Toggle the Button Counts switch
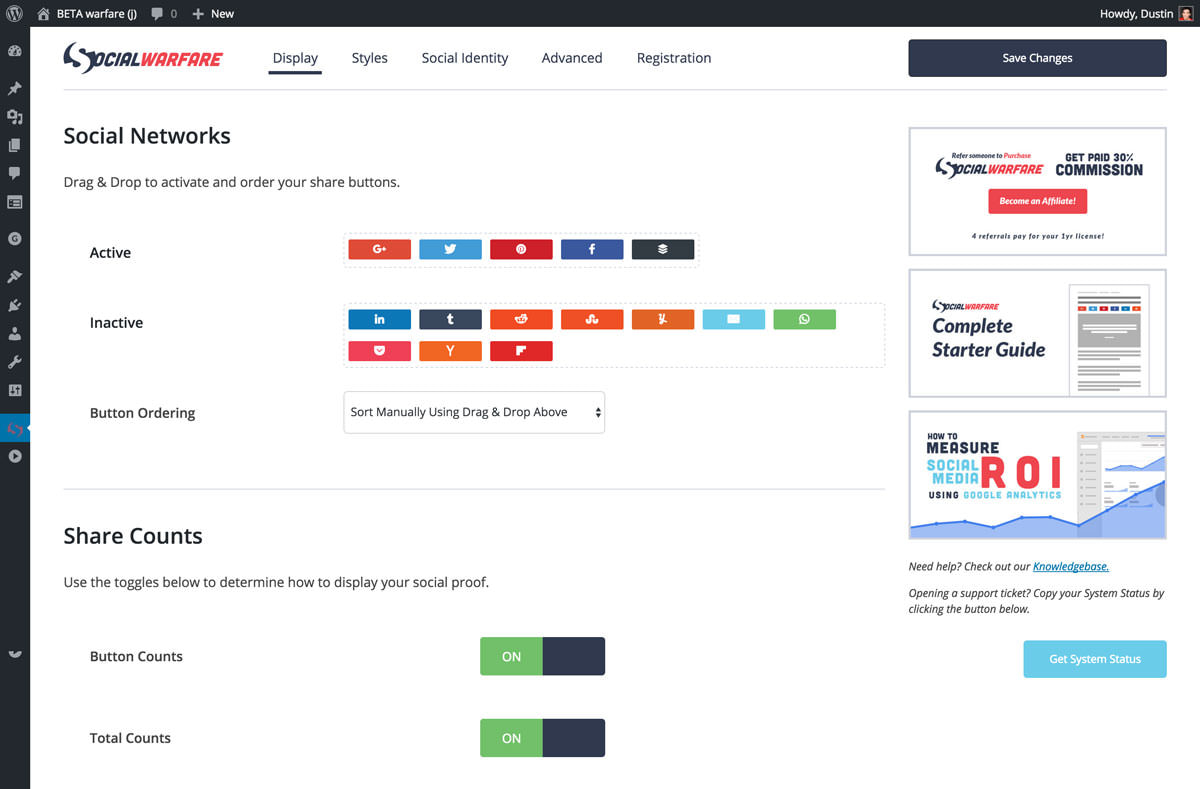1200x789 pixels. click(x=542, y=656)
